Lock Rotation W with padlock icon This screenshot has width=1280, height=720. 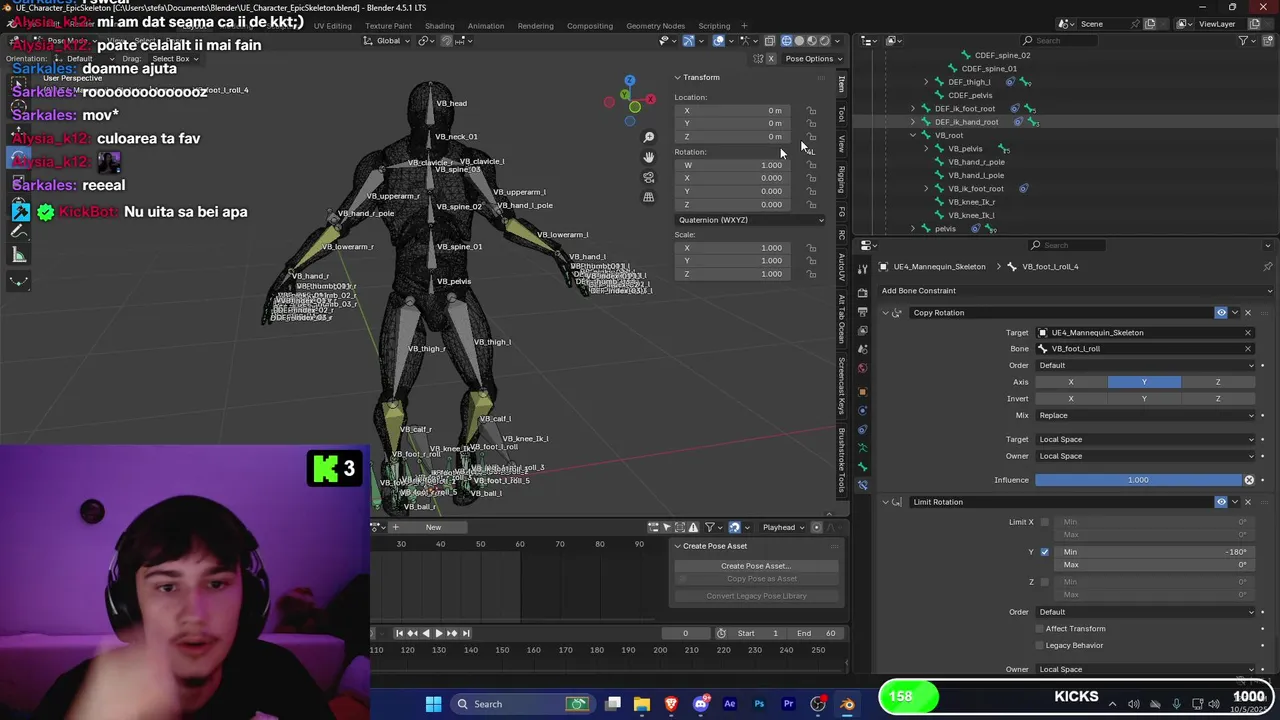(811, 165)
